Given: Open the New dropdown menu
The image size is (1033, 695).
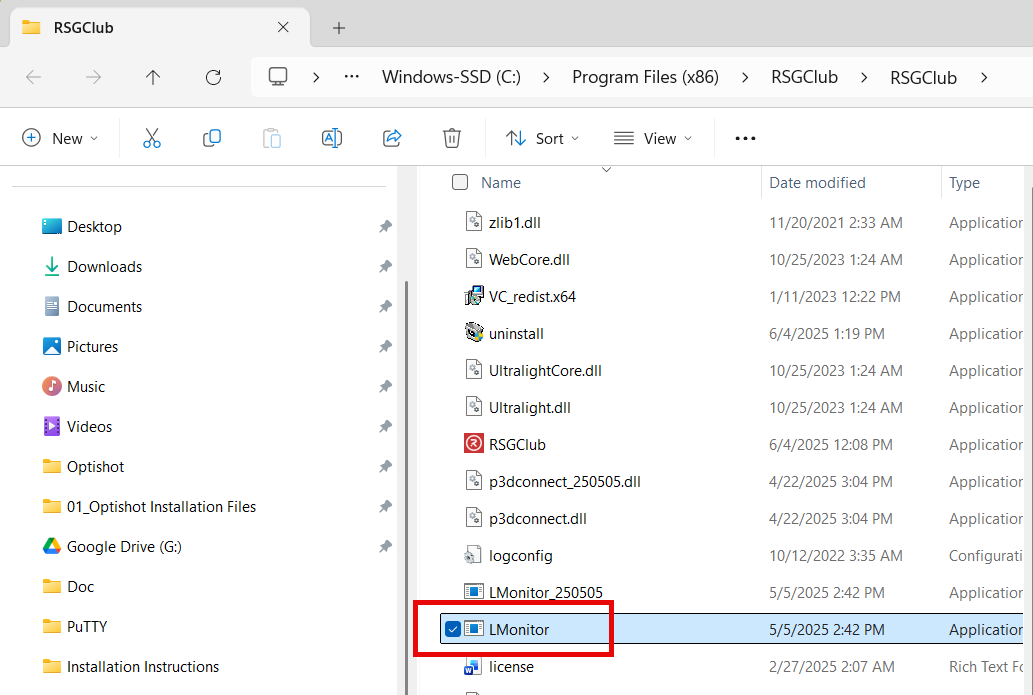Looking at the screenshot, I should coord(60,138).
